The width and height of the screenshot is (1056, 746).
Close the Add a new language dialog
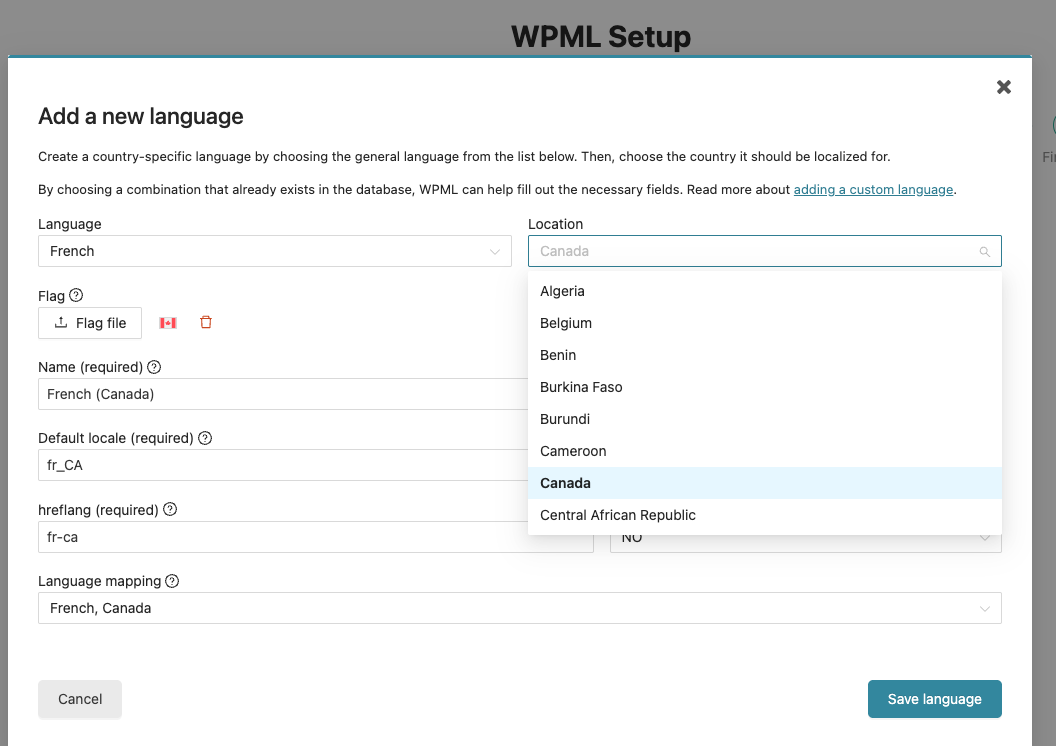pos(1004,87)
